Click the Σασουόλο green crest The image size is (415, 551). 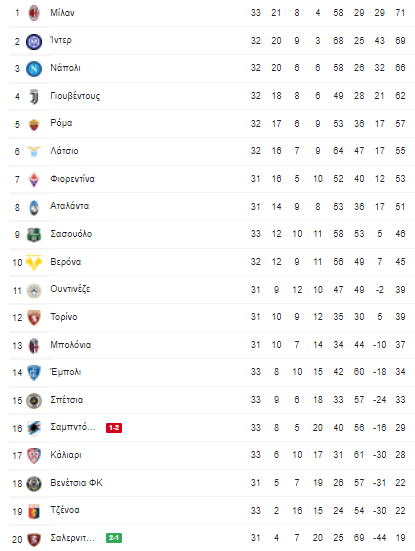click(x=34, y=235)
